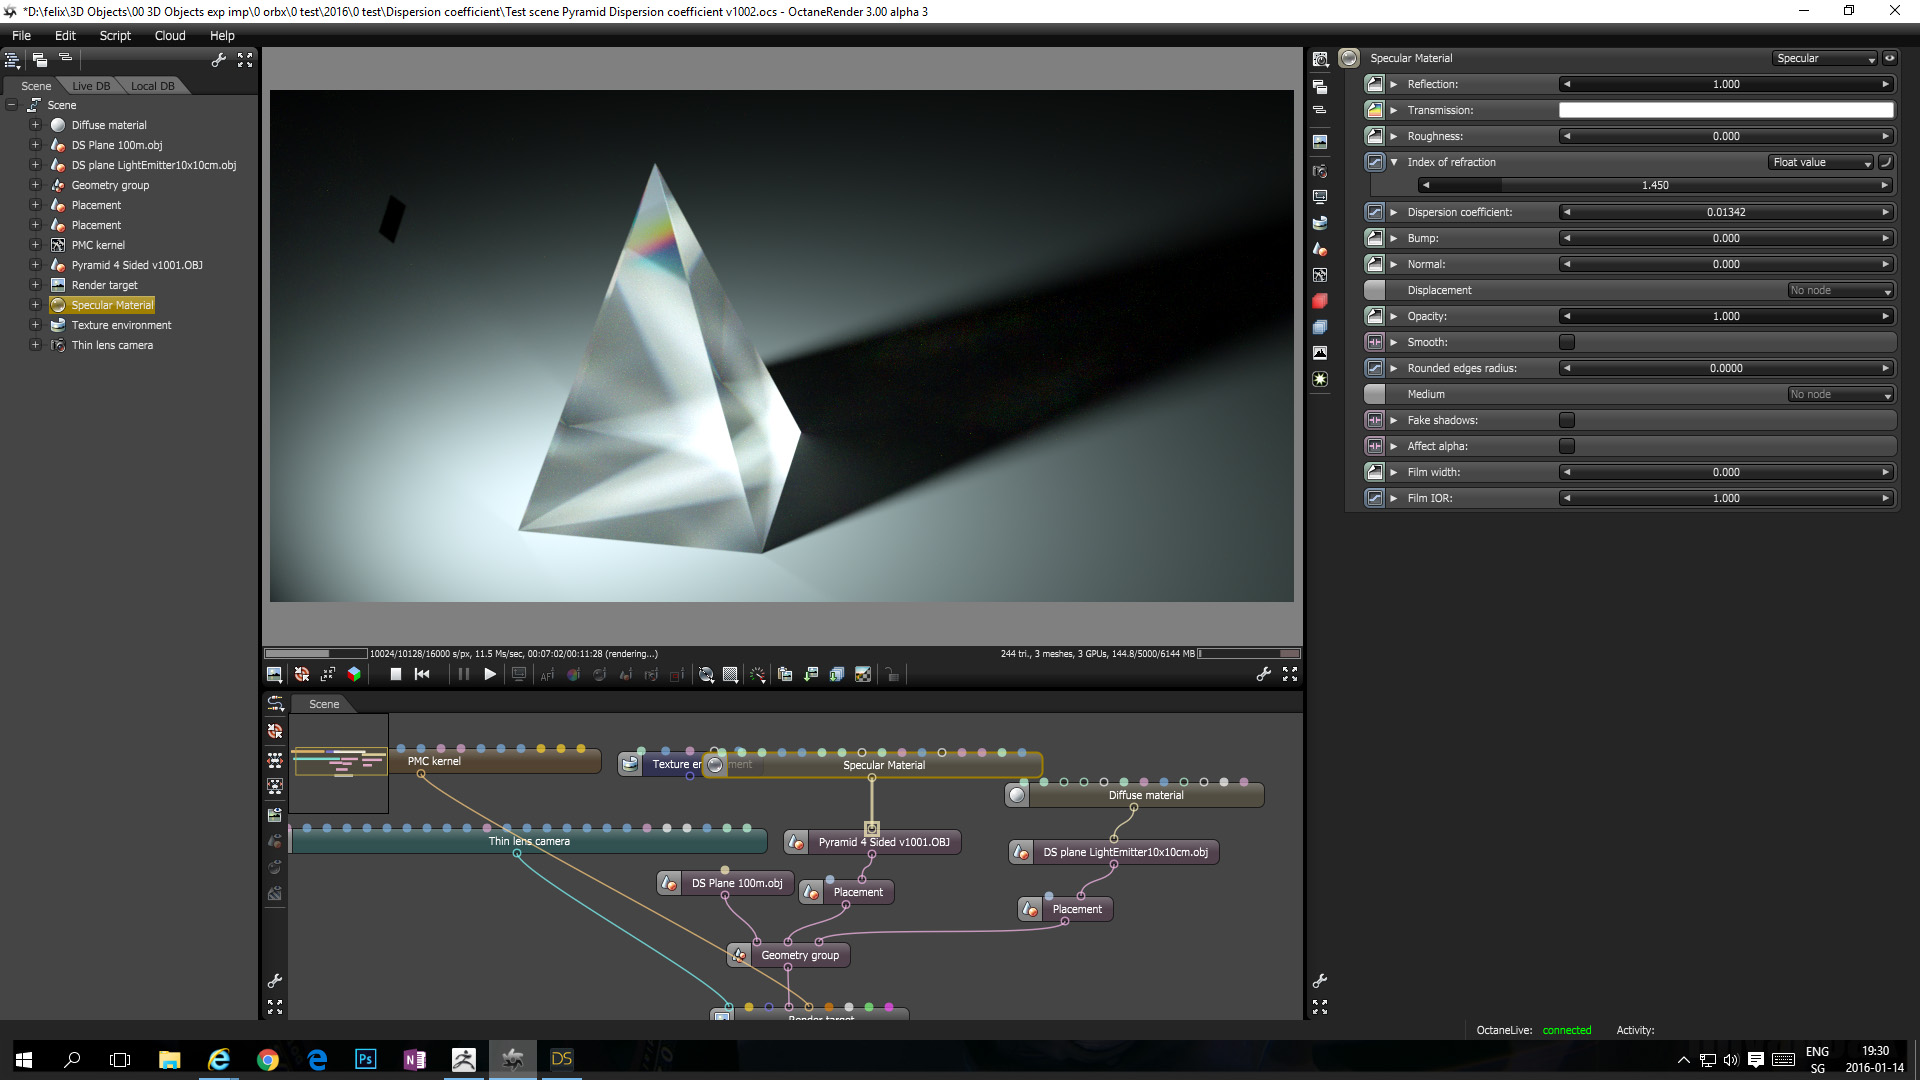Enable the Fake shadows checkbox
The image size is (1920, 1080).
click(x=1567, y=420)
